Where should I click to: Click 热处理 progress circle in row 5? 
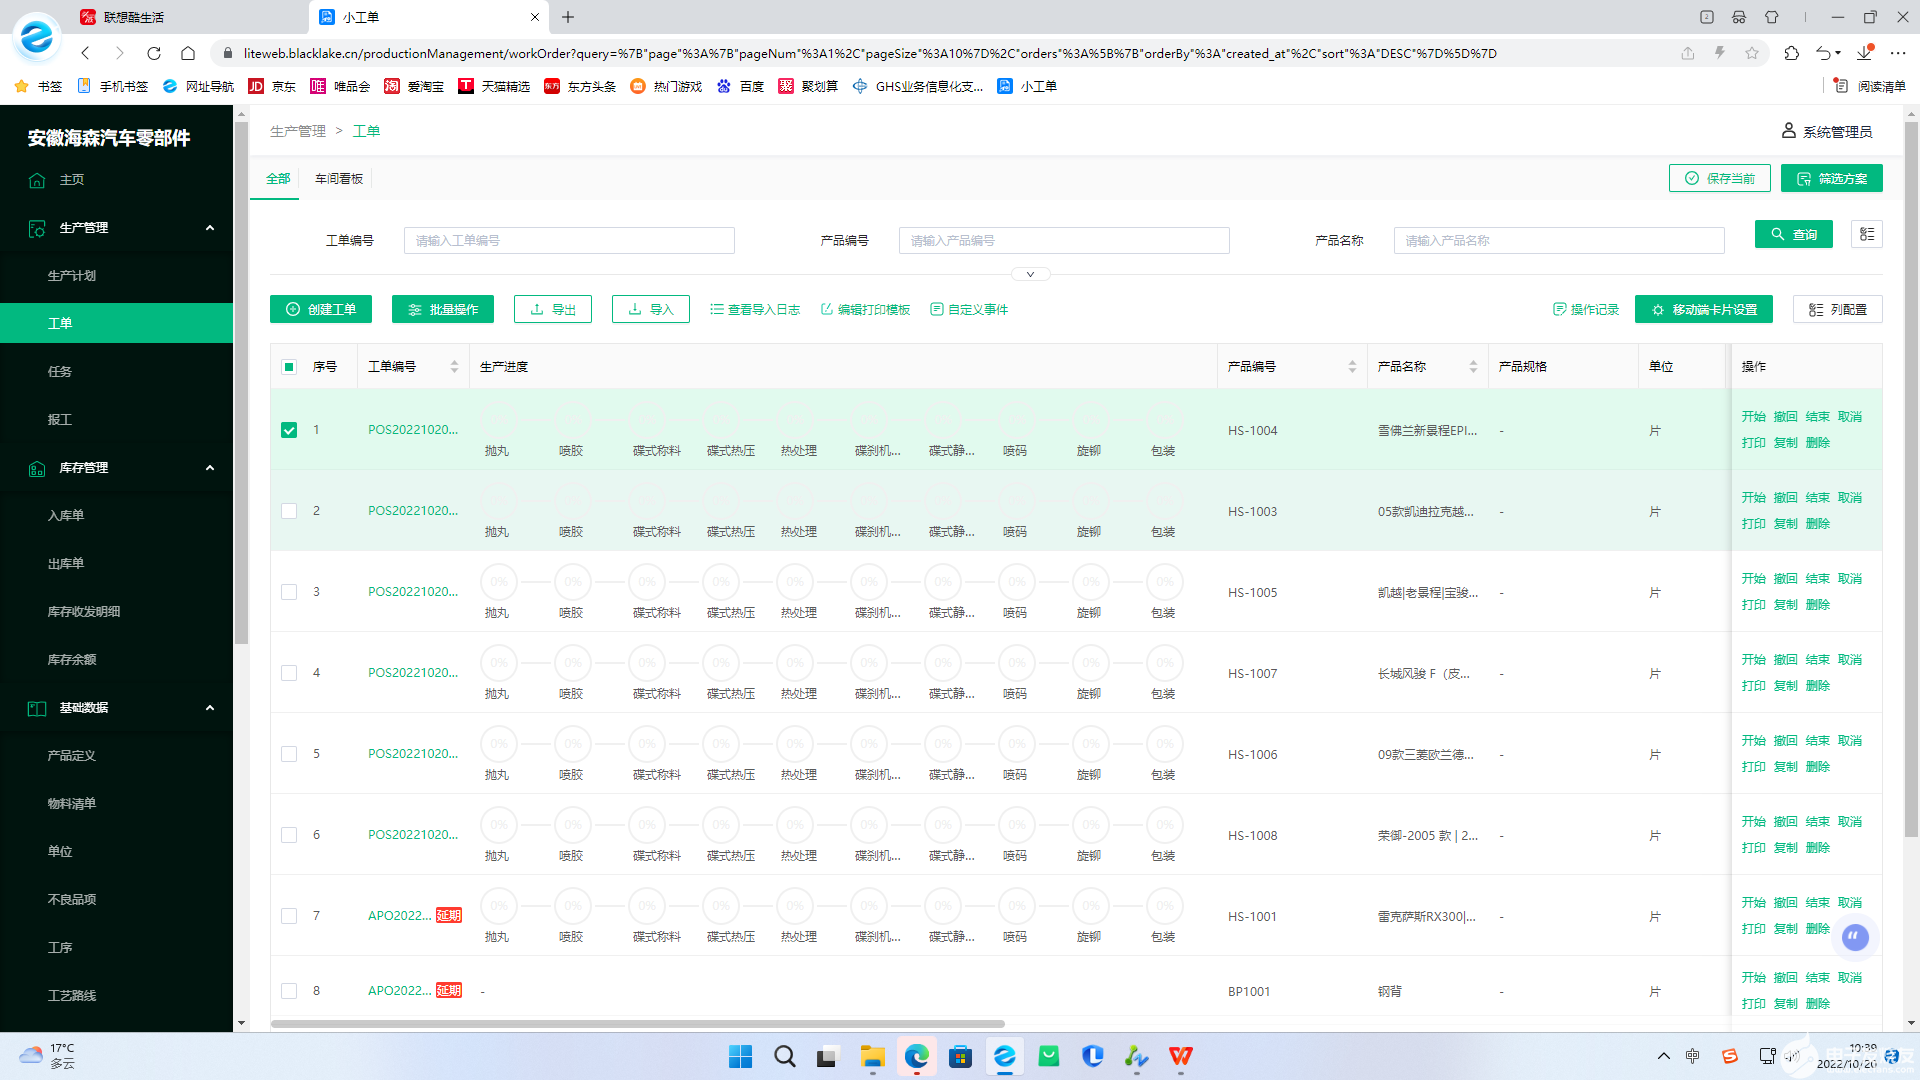pos(795,744)
